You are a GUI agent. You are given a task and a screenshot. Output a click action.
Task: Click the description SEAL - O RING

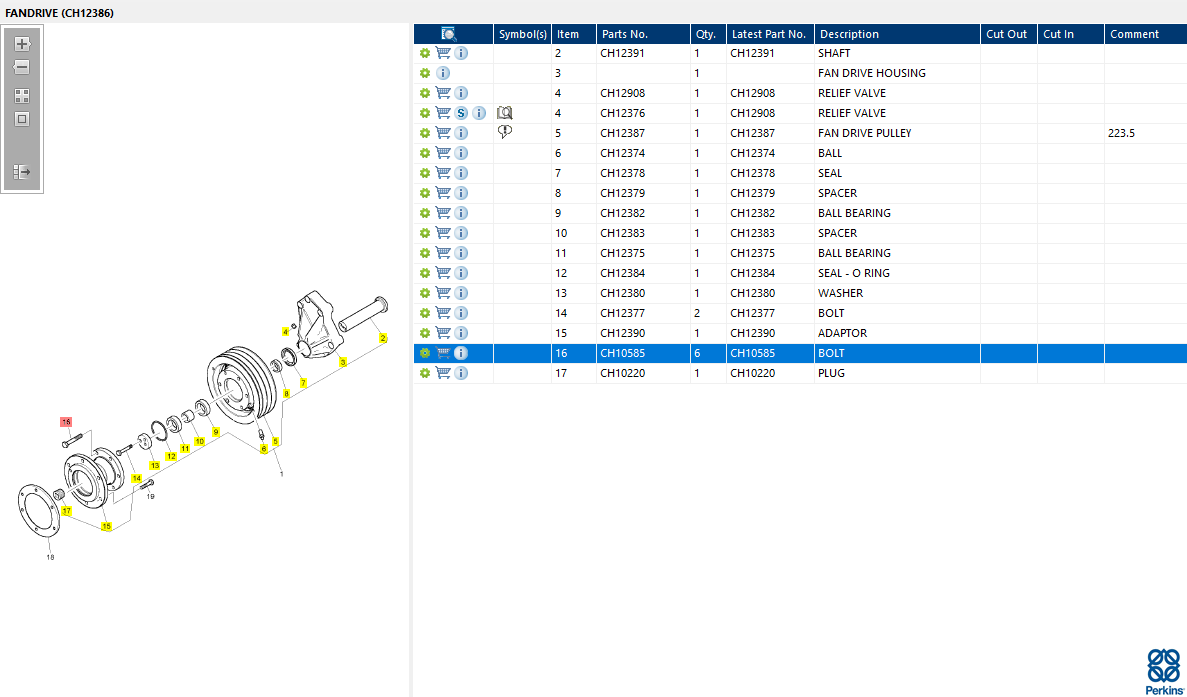tap(854, 273)
